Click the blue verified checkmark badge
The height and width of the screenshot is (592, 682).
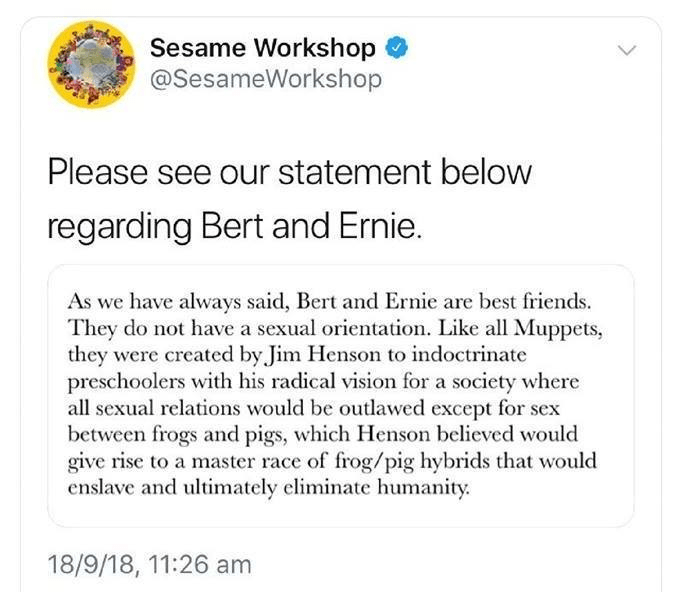click(397, 48)
